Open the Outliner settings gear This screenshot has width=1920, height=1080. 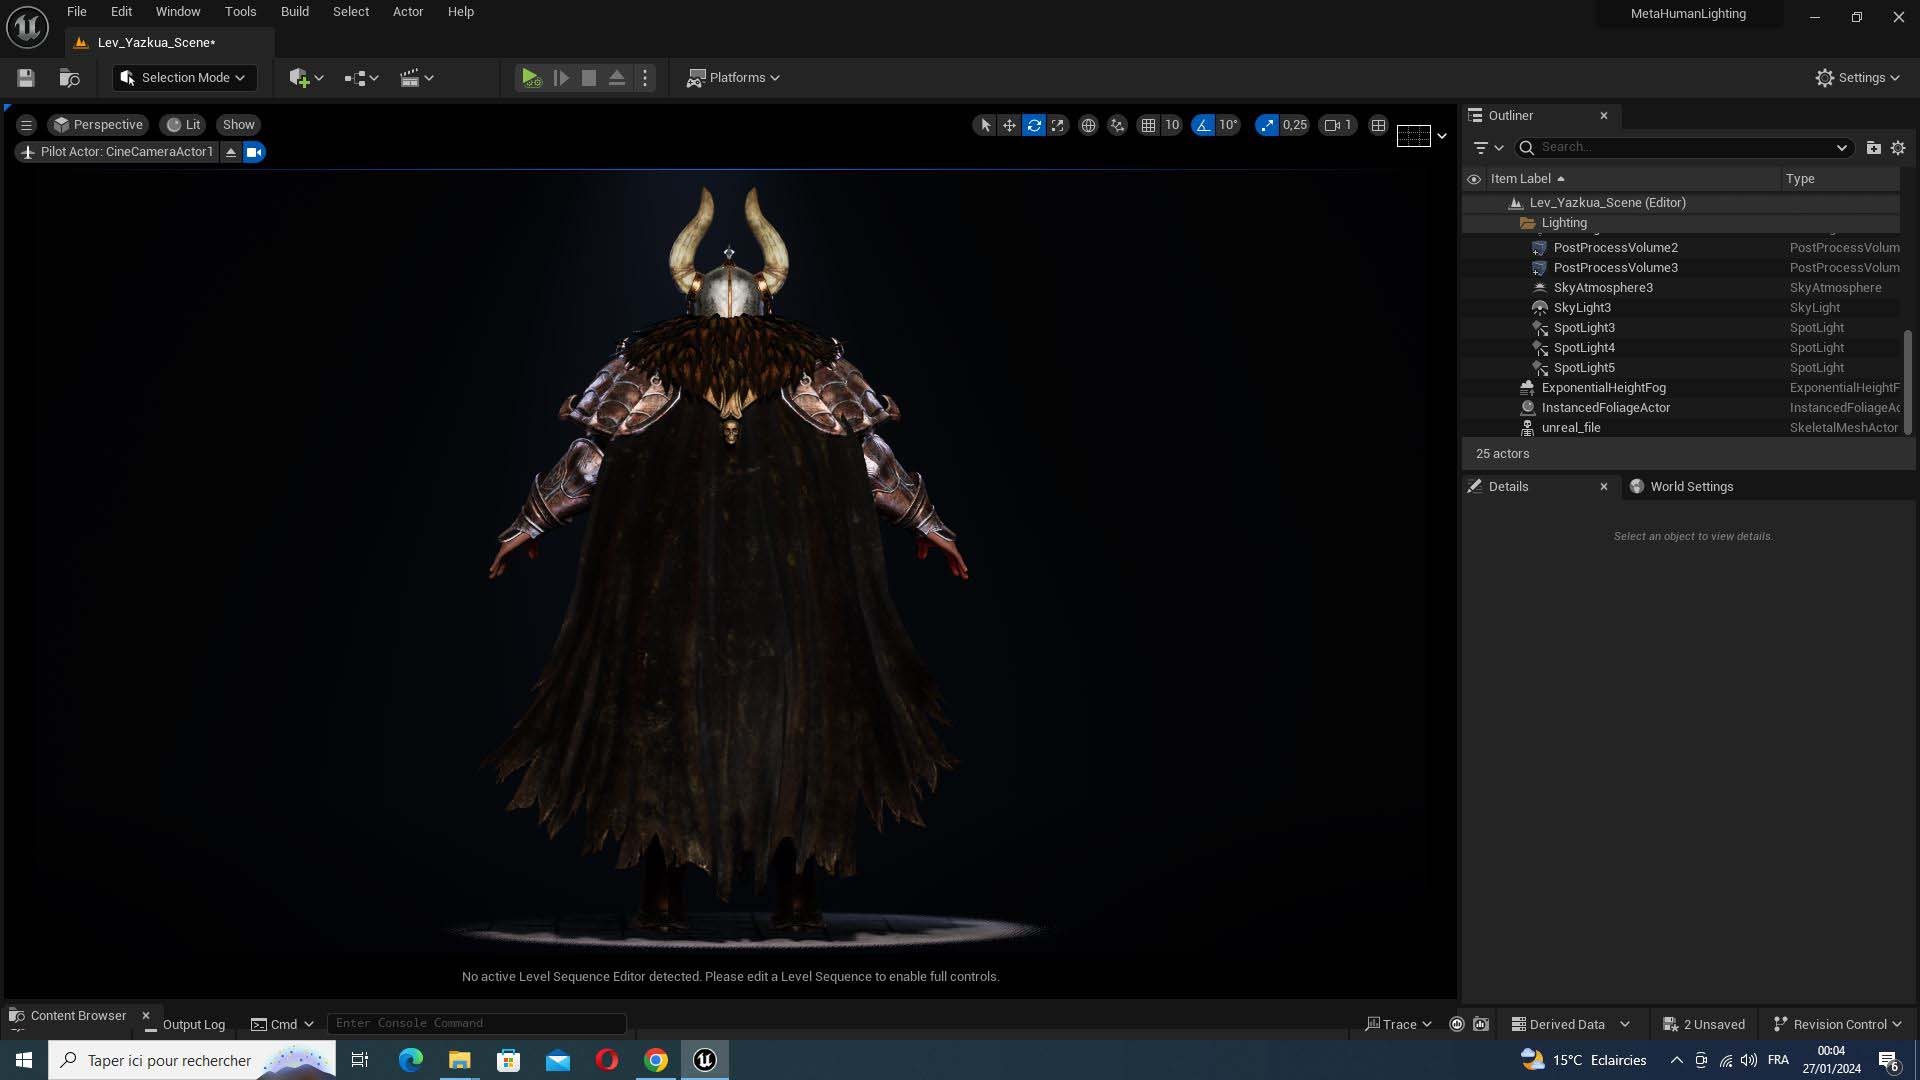[1898, 147]
